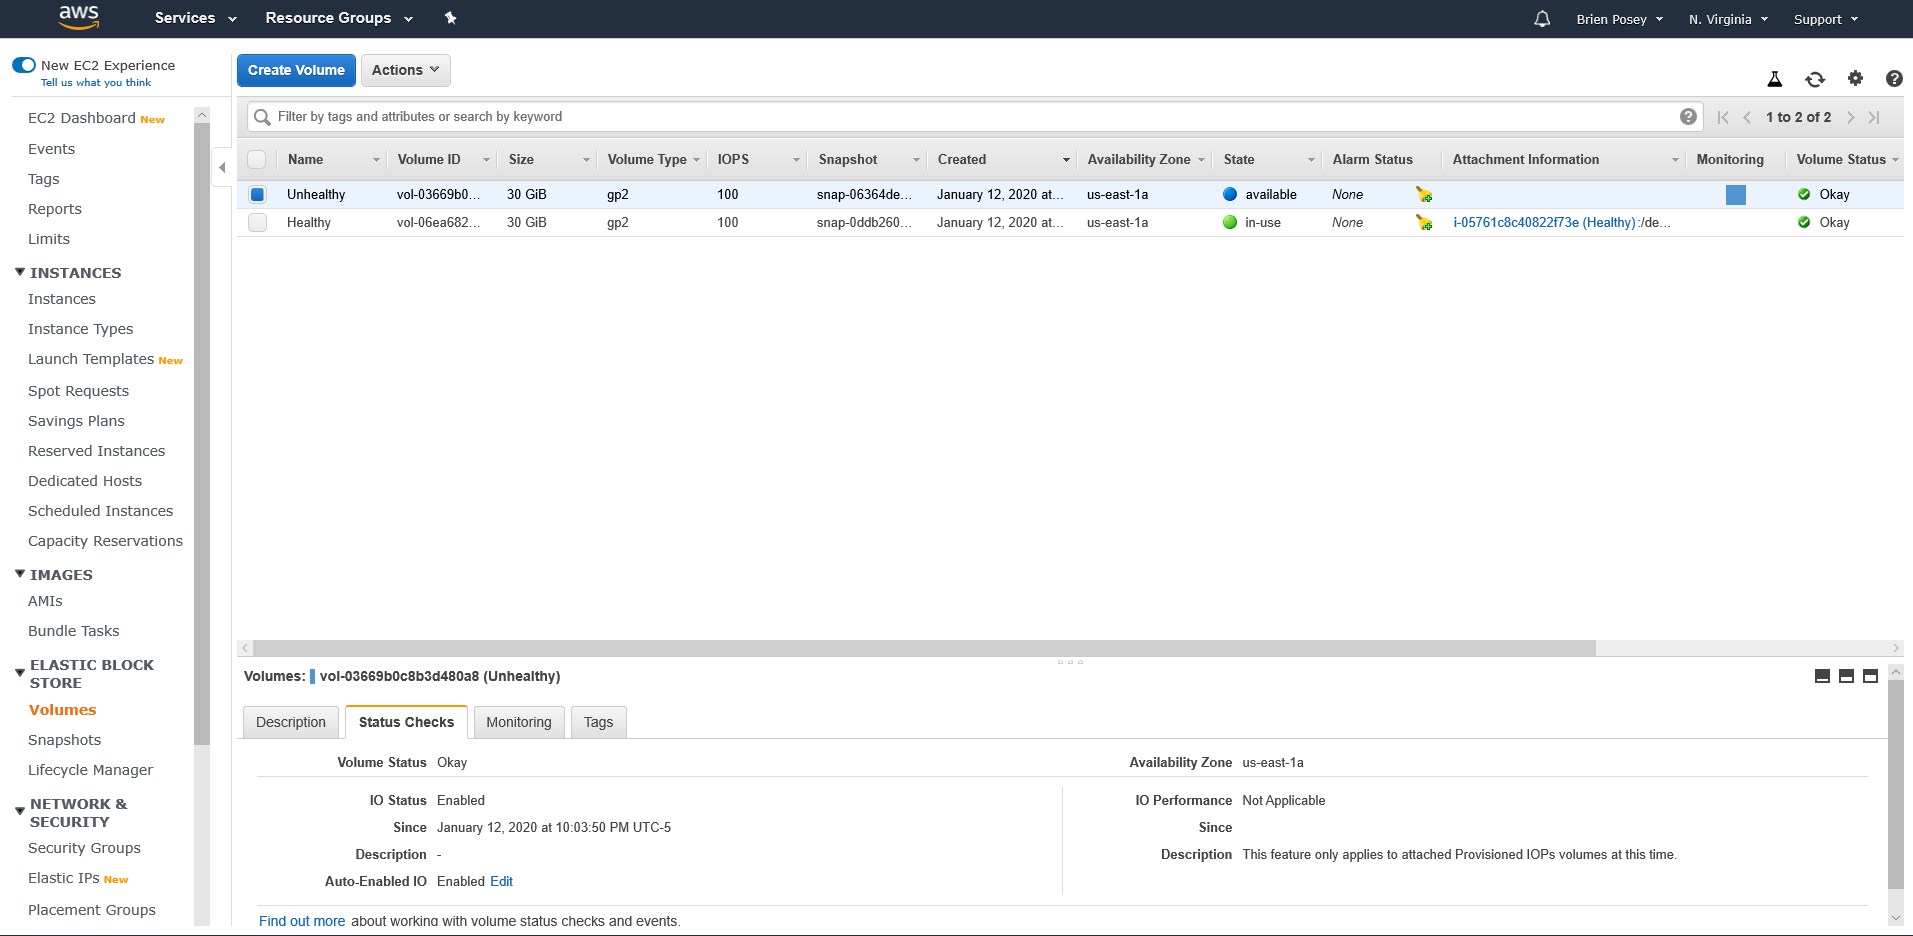Click the Okay status icon for Healthy volume
The height and width of the screenshot is (936, 1913).
pos(1804,222)
